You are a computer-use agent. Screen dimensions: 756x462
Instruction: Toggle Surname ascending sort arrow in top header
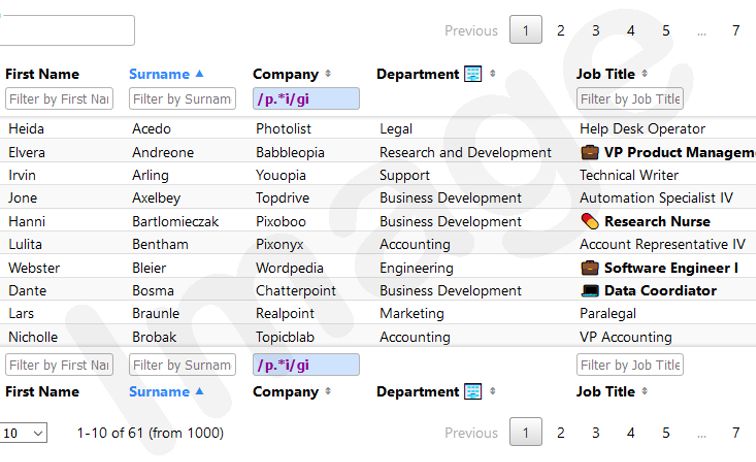(x=199, y=74)
